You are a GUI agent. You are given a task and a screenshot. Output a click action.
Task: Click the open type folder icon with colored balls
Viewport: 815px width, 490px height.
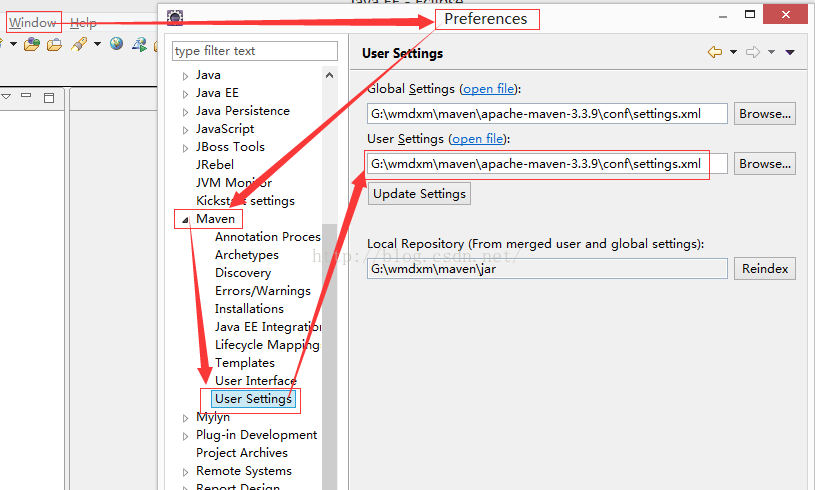32,44
